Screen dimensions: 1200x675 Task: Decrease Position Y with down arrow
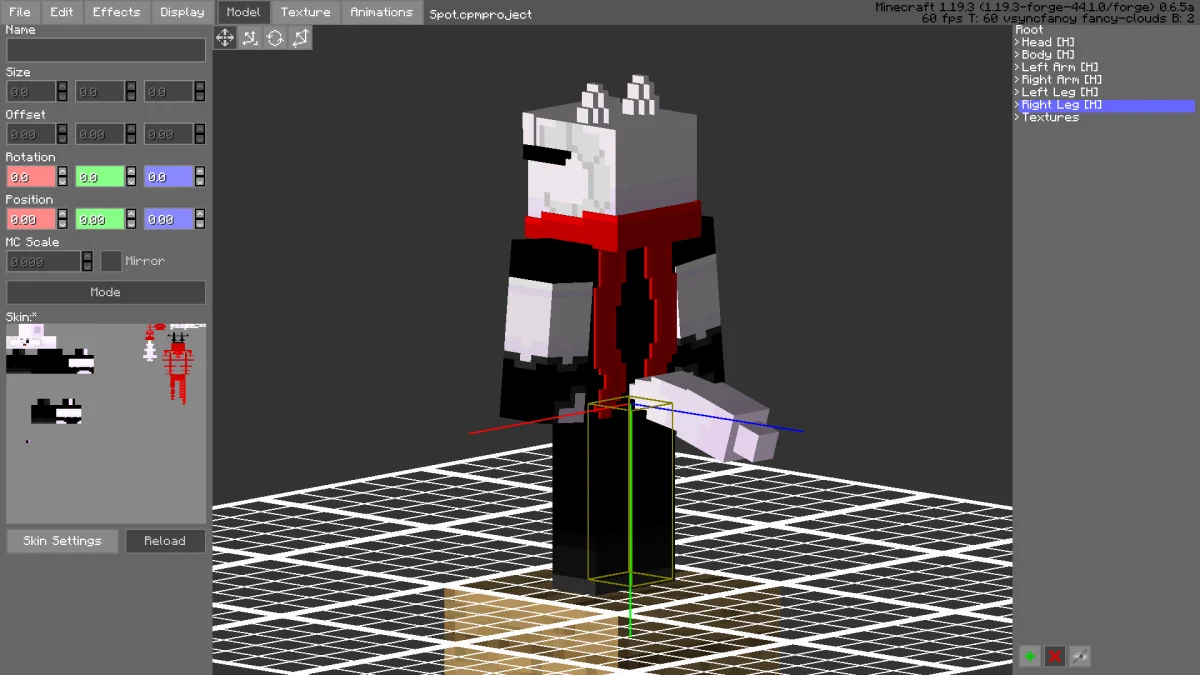coord(131,224)
